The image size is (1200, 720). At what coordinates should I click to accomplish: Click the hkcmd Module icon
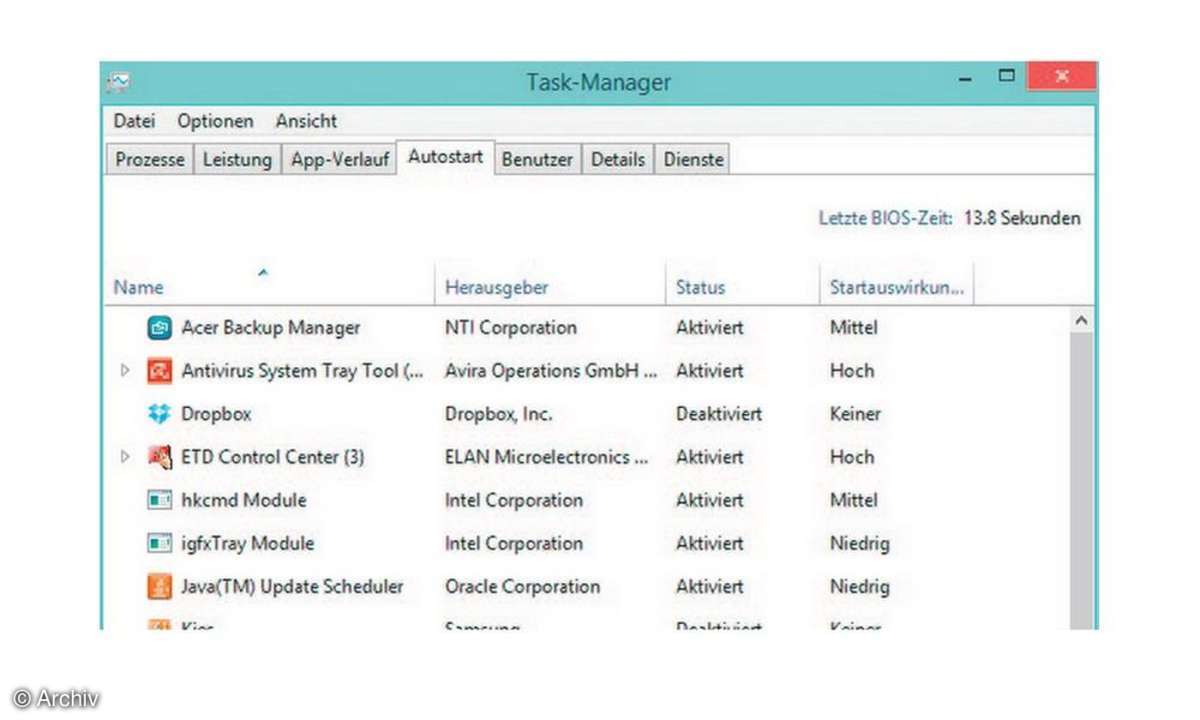[x=159, y=500]
